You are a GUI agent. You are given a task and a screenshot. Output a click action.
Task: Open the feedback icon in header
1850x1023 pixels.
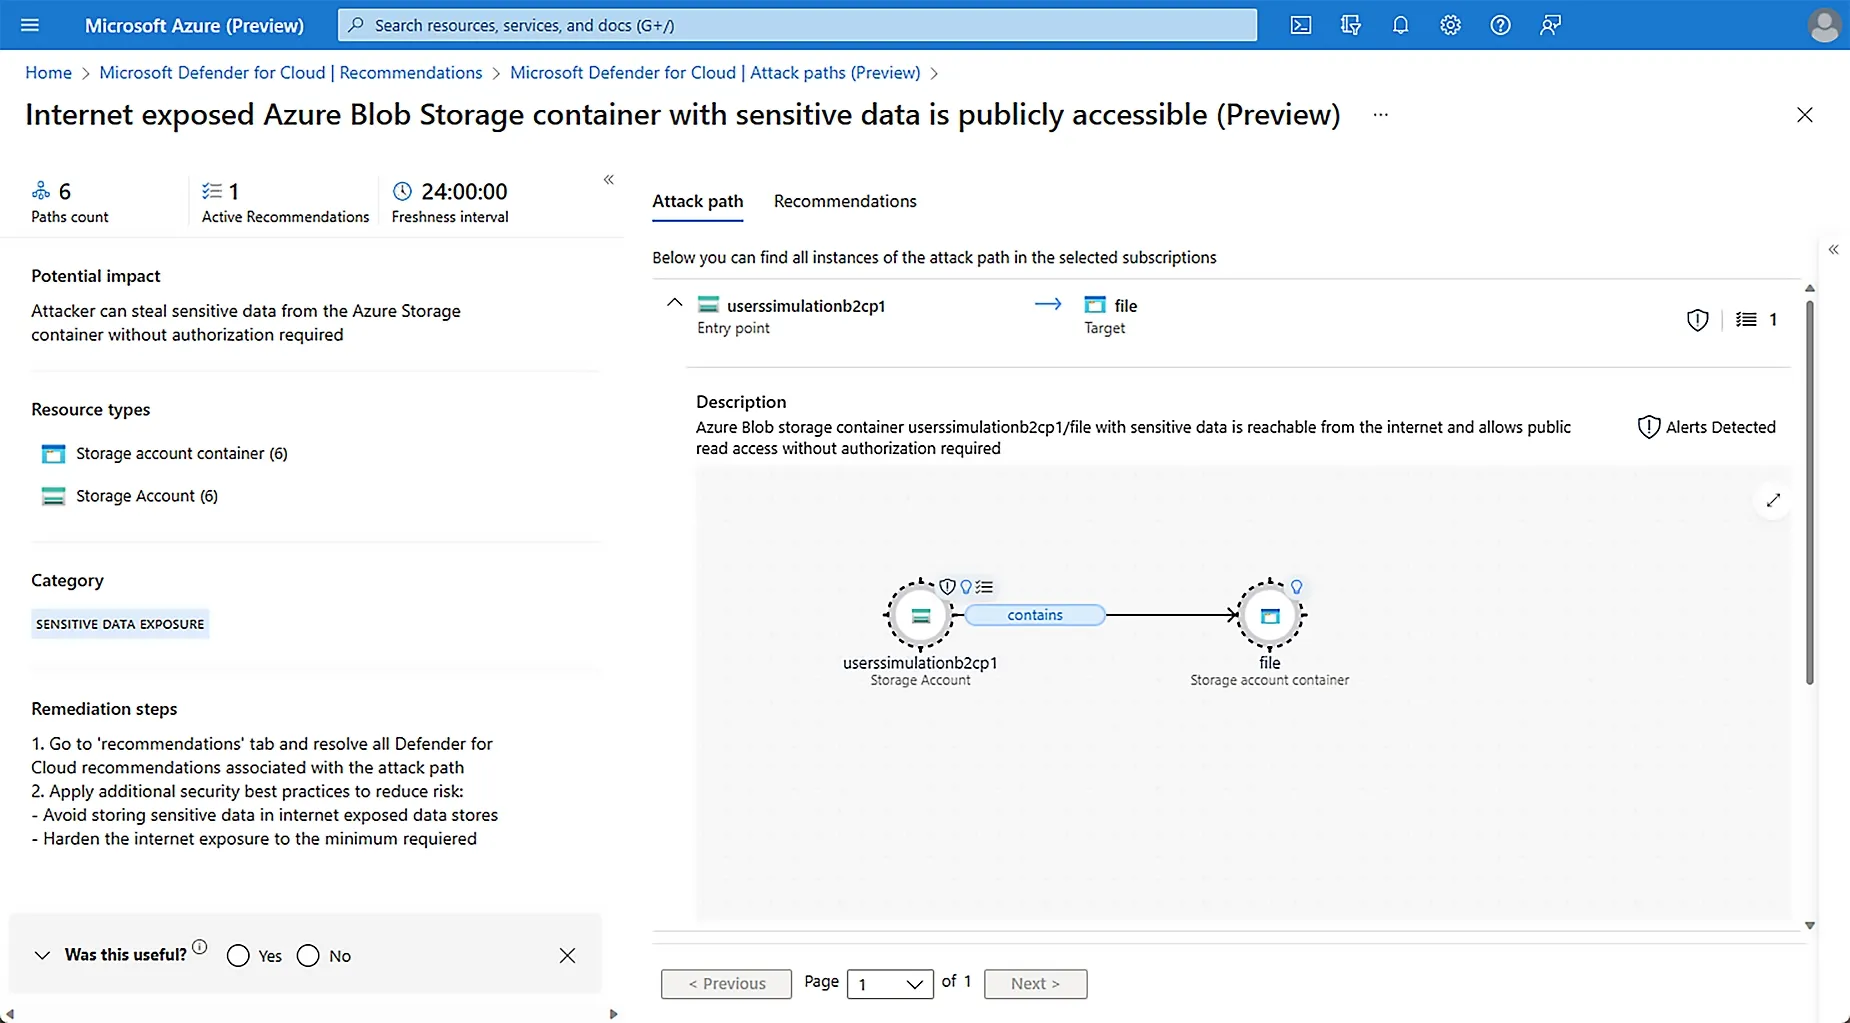point(1550,25)
